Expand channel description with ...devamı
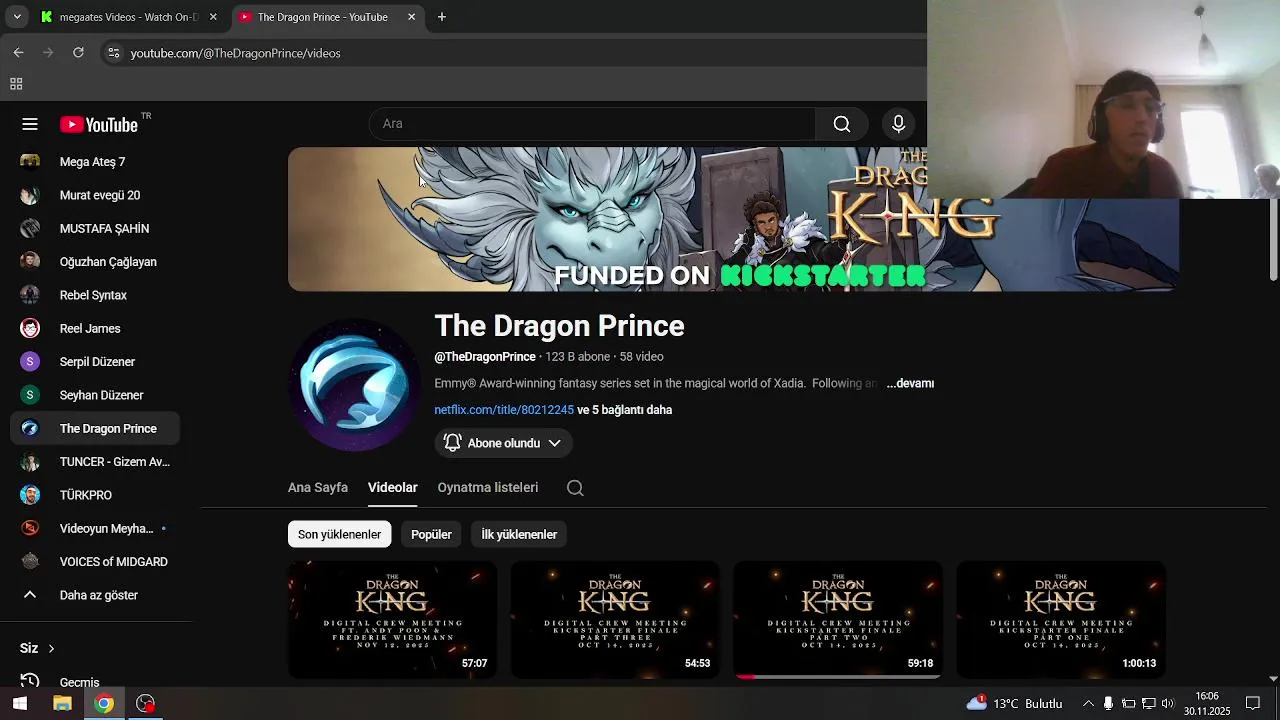This screenshot has width=1280, height=720. click(x=910, y=383)
